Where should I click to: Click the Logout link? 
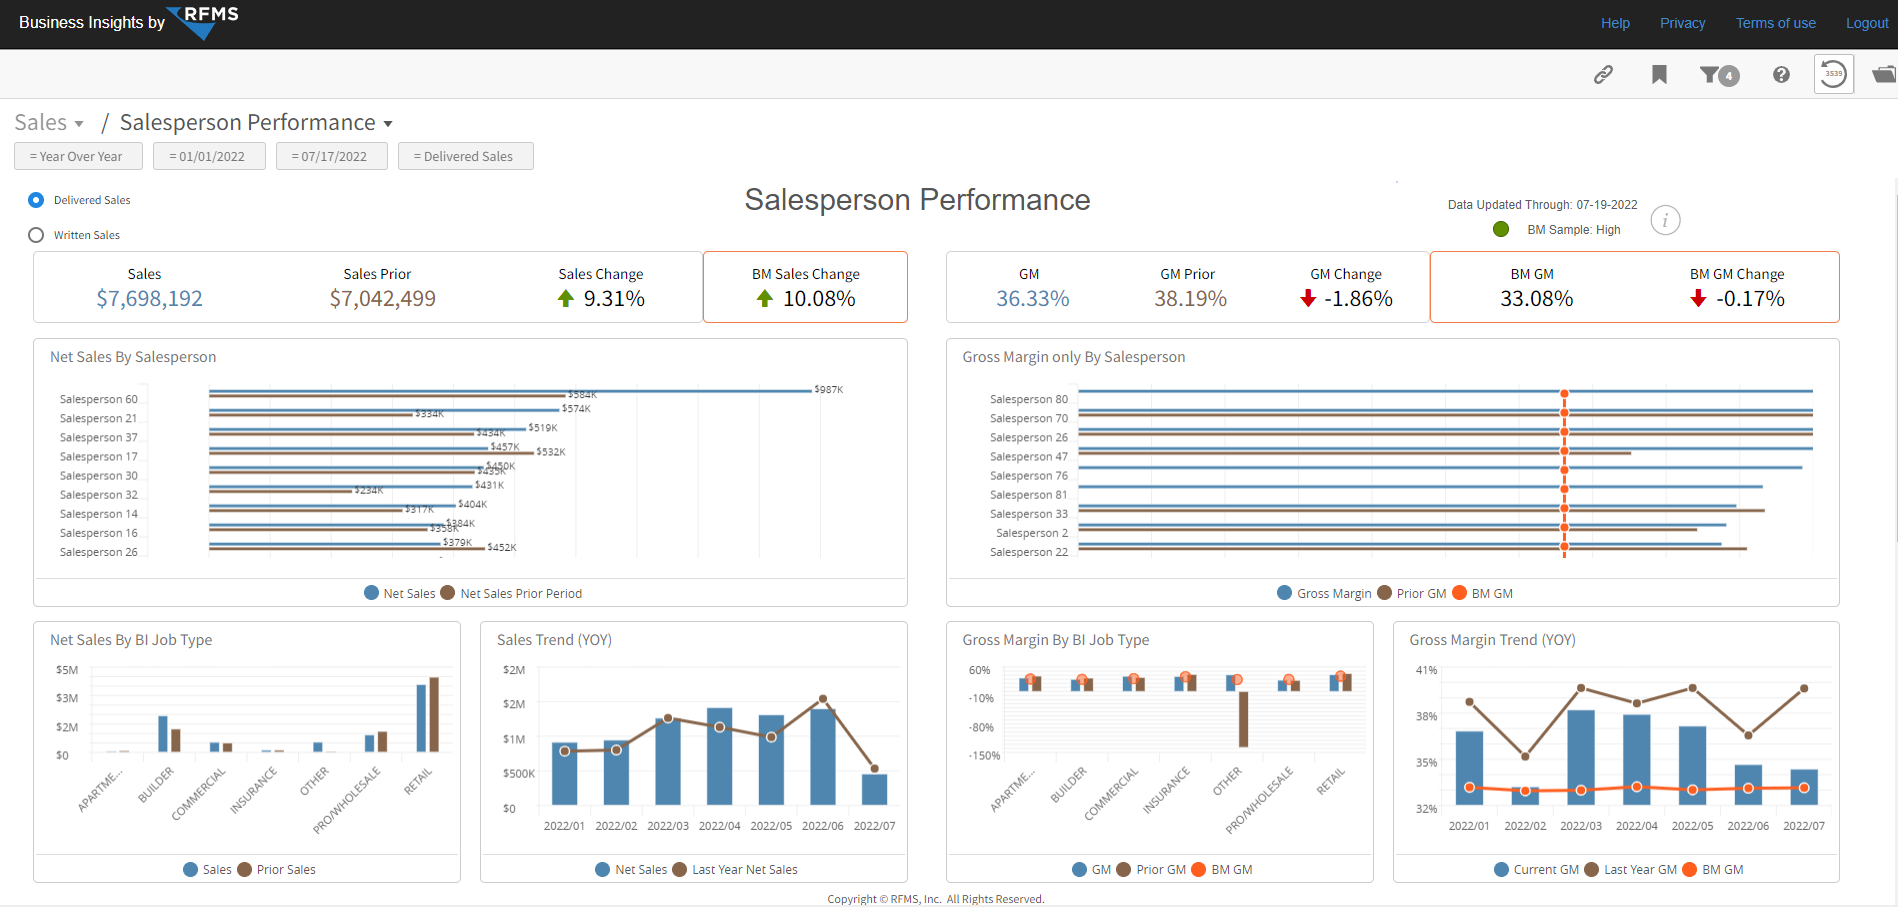point(1867,23)
